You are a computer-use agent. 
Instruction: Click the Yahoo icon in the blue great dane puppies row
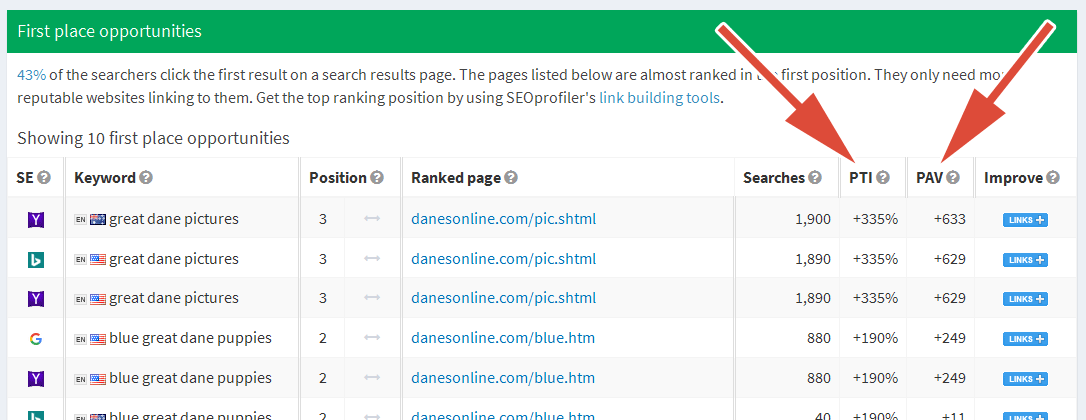point(36,379)
